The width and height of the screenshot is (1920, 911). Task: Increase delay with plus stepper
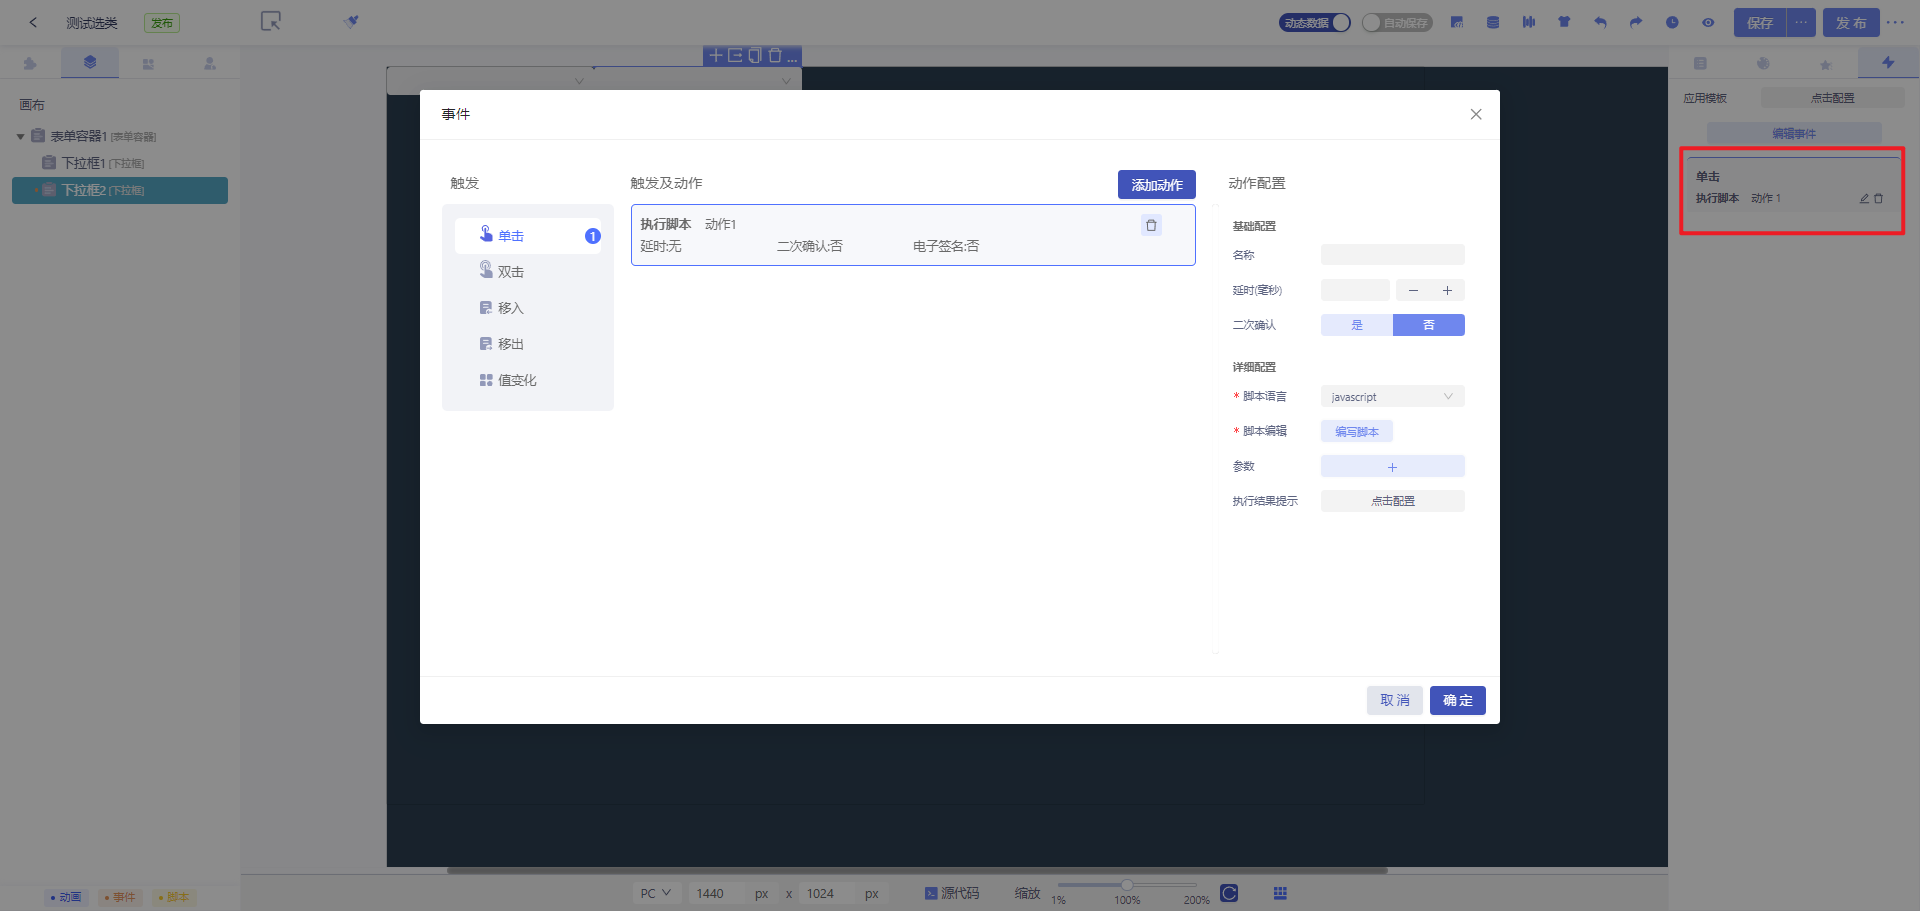1447,290
